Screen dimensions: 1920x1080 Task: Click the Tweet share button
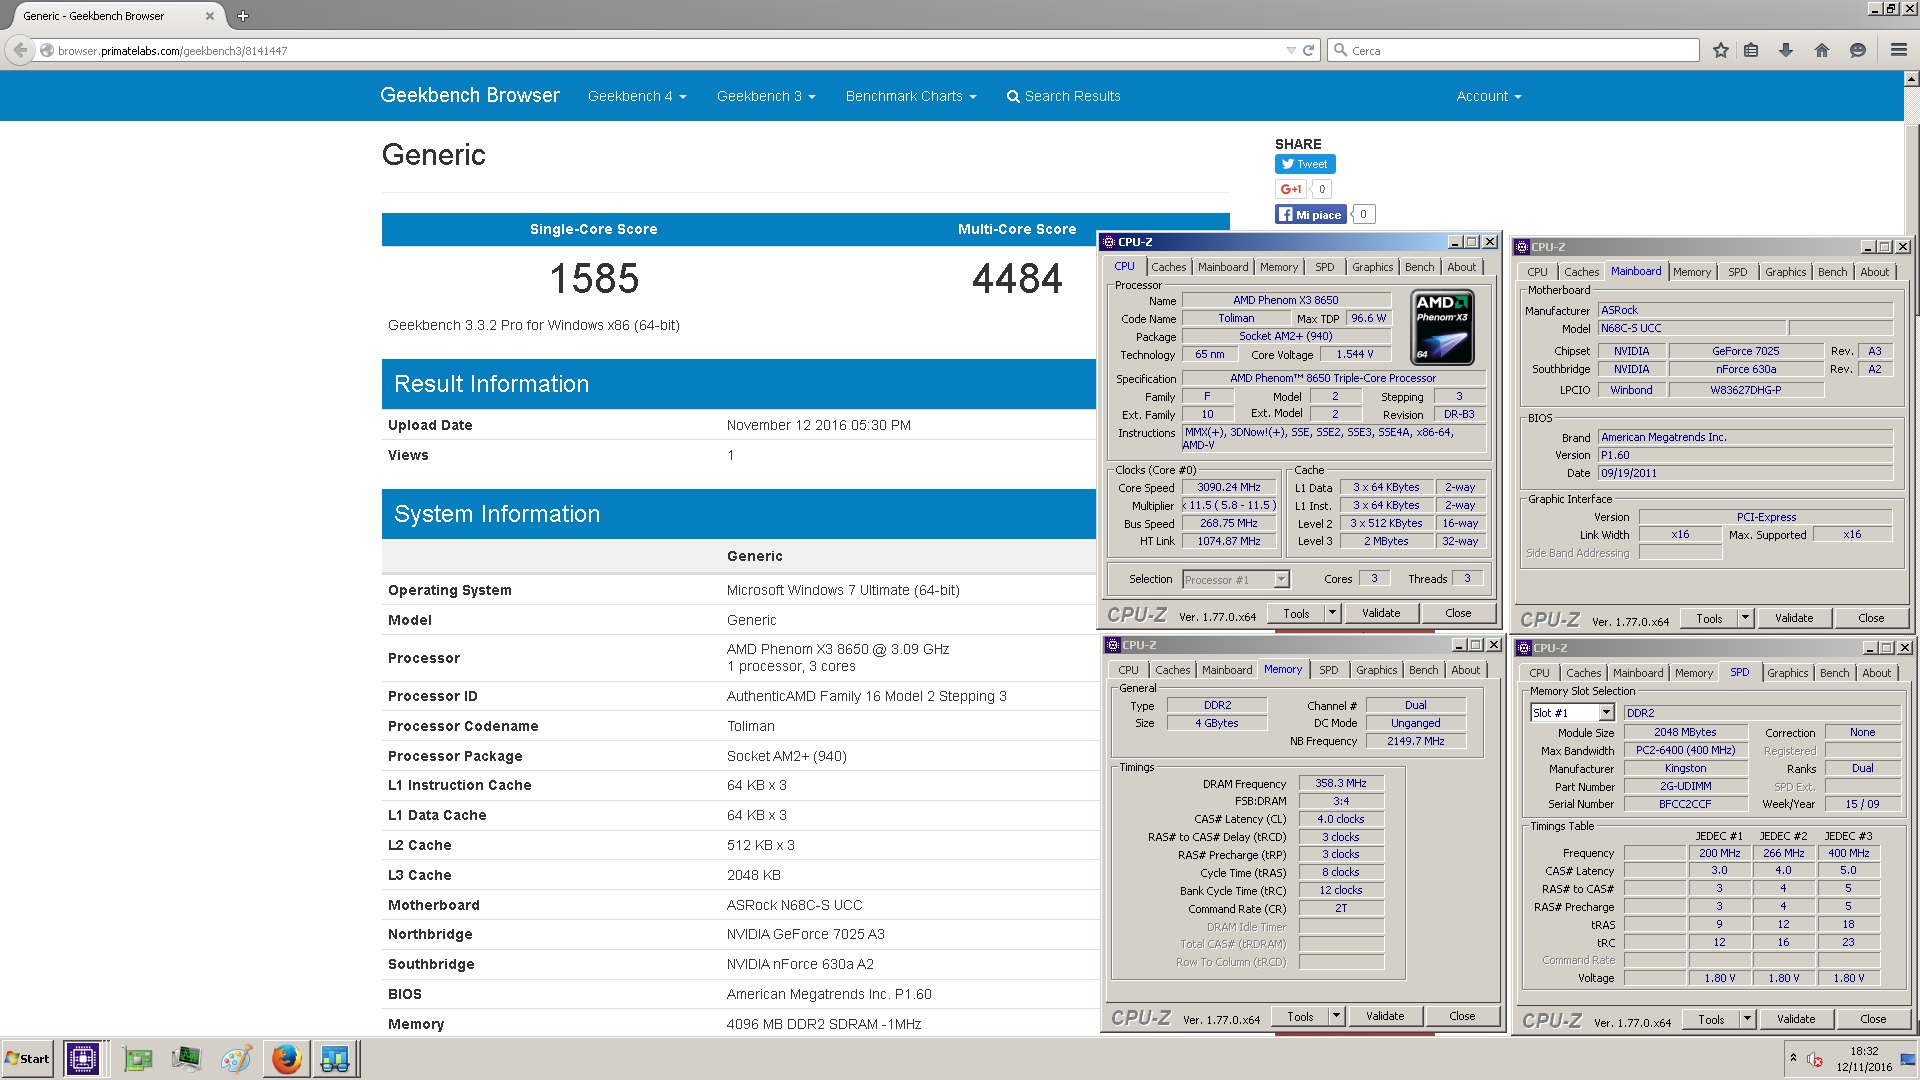1305,164
